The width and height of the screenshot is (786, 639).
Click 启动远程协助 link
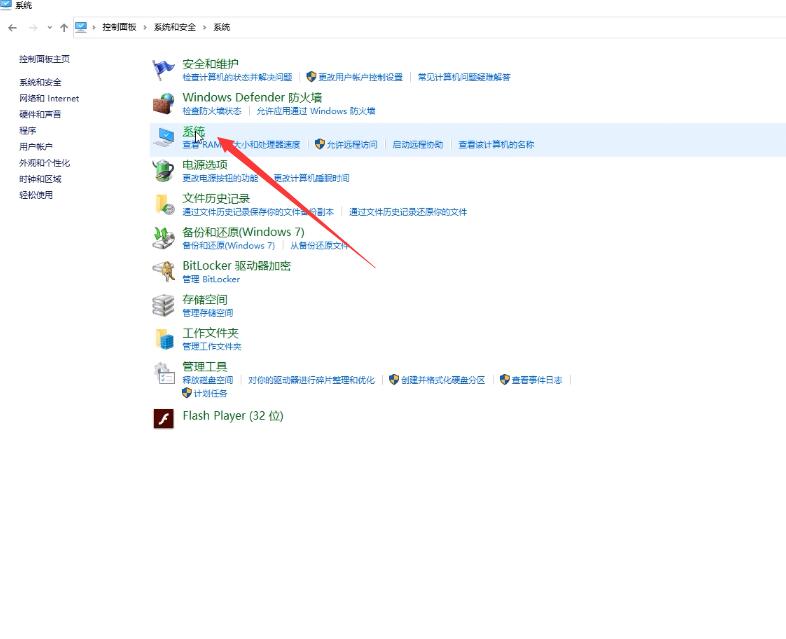tap(418, 144)
